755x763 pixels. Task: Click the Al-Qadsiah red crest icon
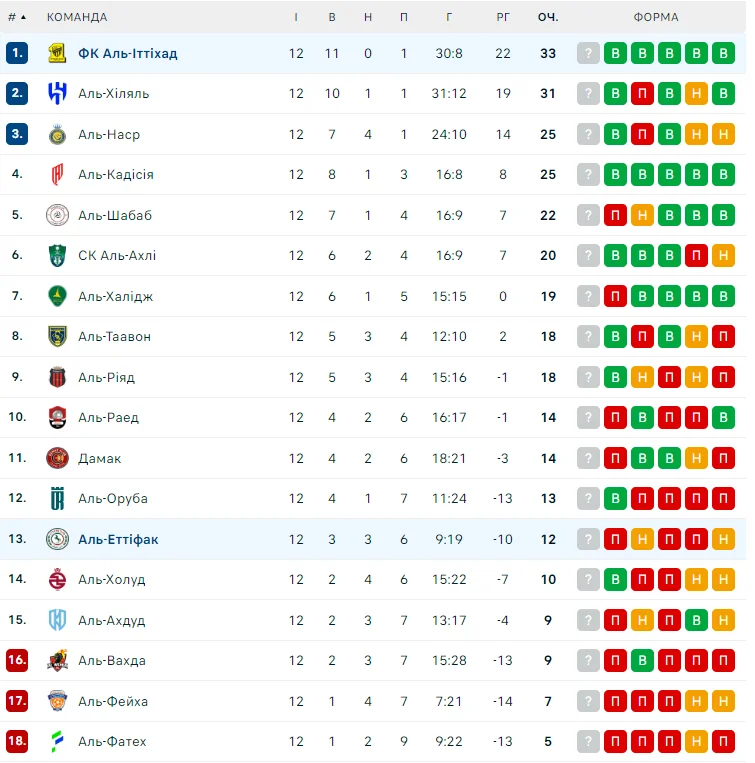(57, 174)
